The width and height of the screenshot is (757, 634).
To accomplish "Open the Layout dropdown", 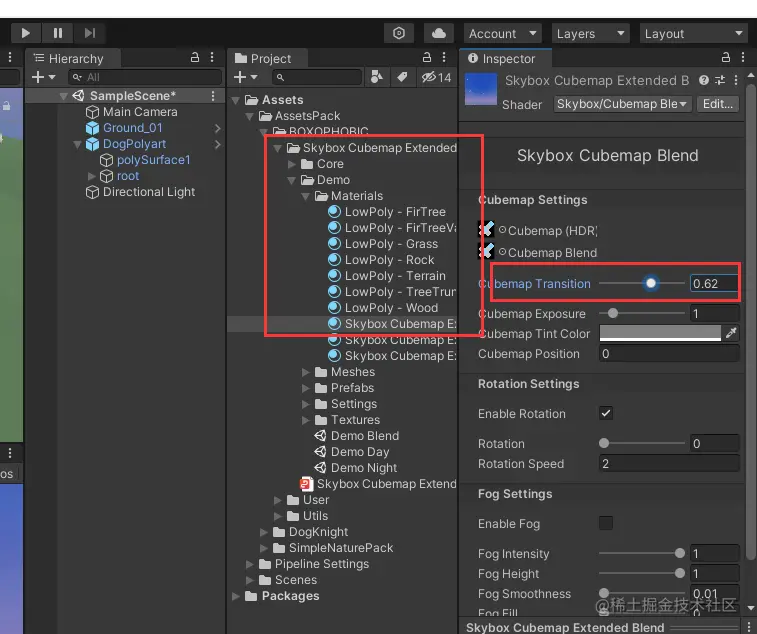I will 694,34.
